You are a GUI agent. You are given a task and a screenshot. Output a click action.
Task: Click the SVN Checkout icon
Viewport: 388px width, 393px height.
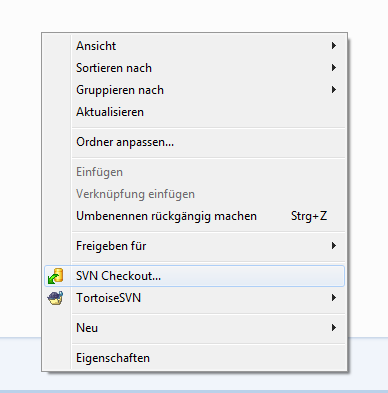pyautogui.click(x=55, y=276)
